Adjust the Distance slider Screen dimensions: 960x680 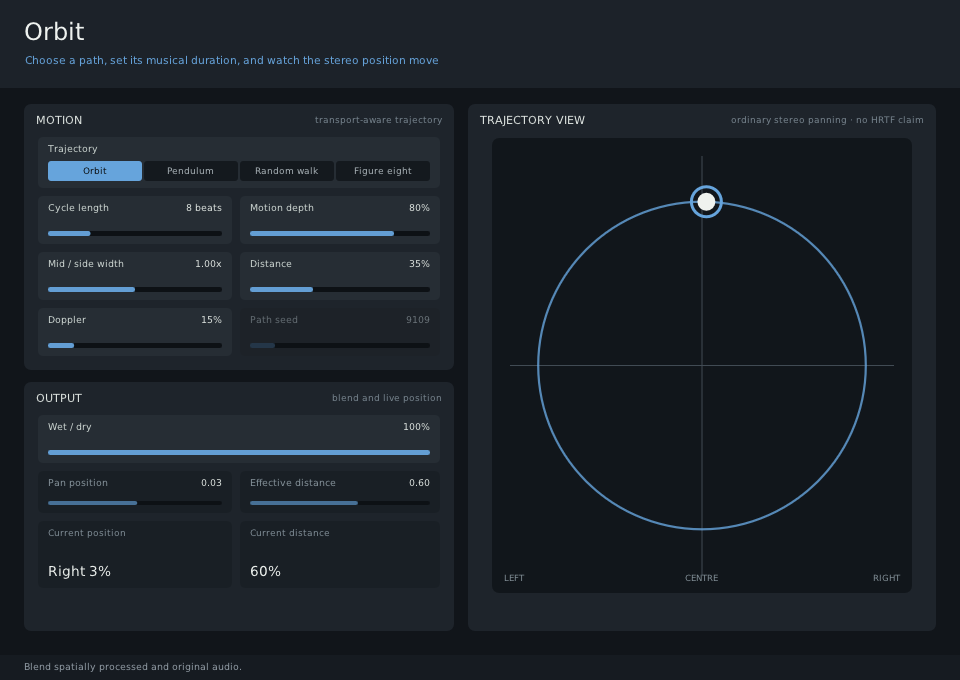pyautogui.click(x=340, y=290)
